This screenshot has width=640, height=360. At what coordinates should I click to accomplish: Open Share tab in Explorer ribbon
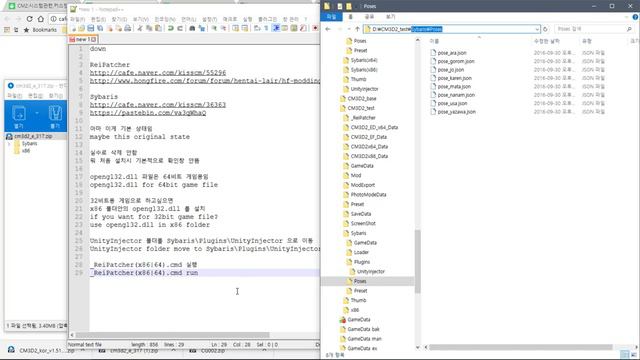coord(369,17)
